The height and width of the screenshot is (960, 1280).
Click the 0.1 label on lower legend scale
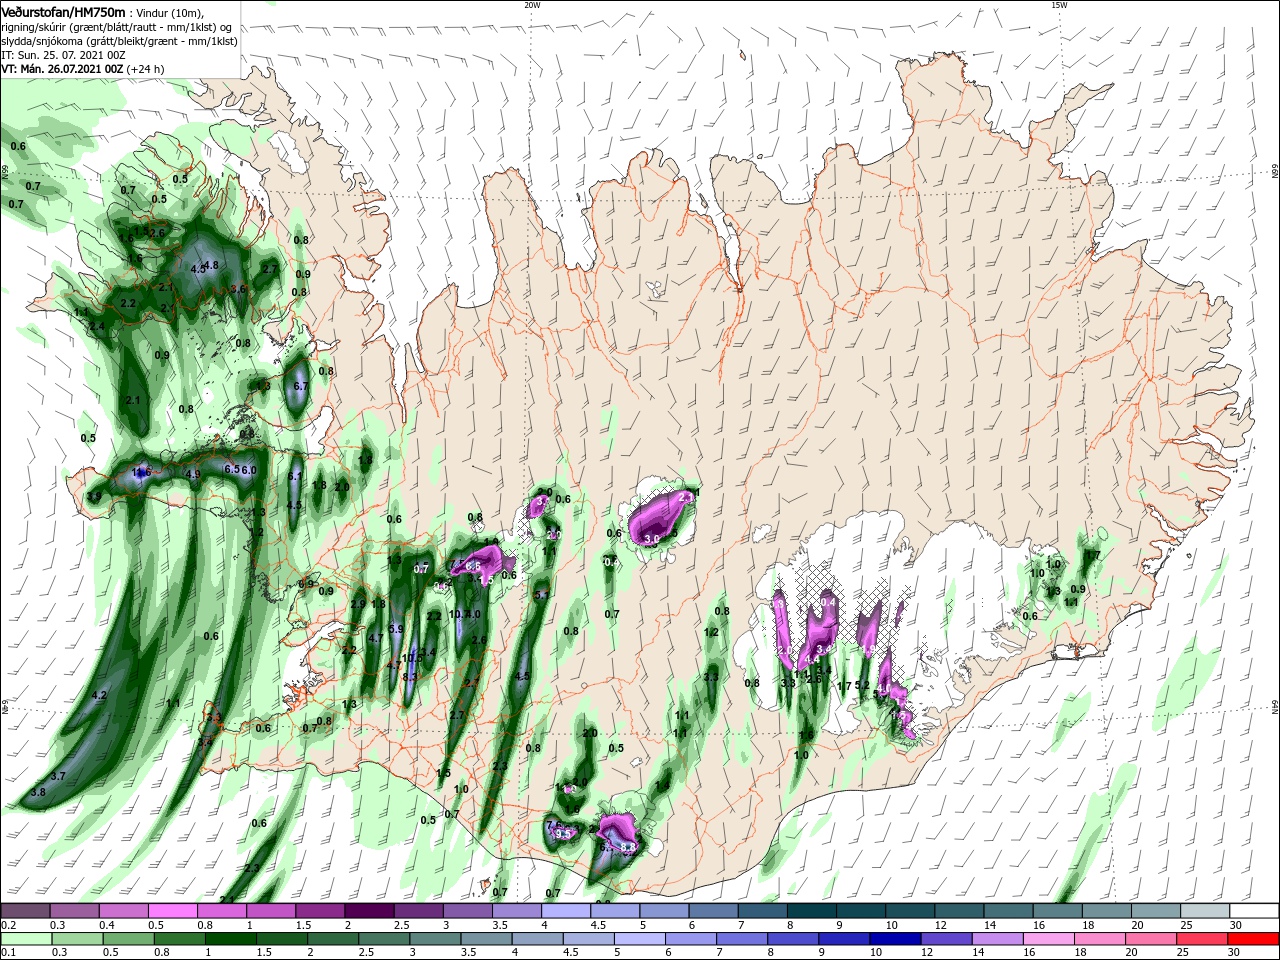pos(9,952)
